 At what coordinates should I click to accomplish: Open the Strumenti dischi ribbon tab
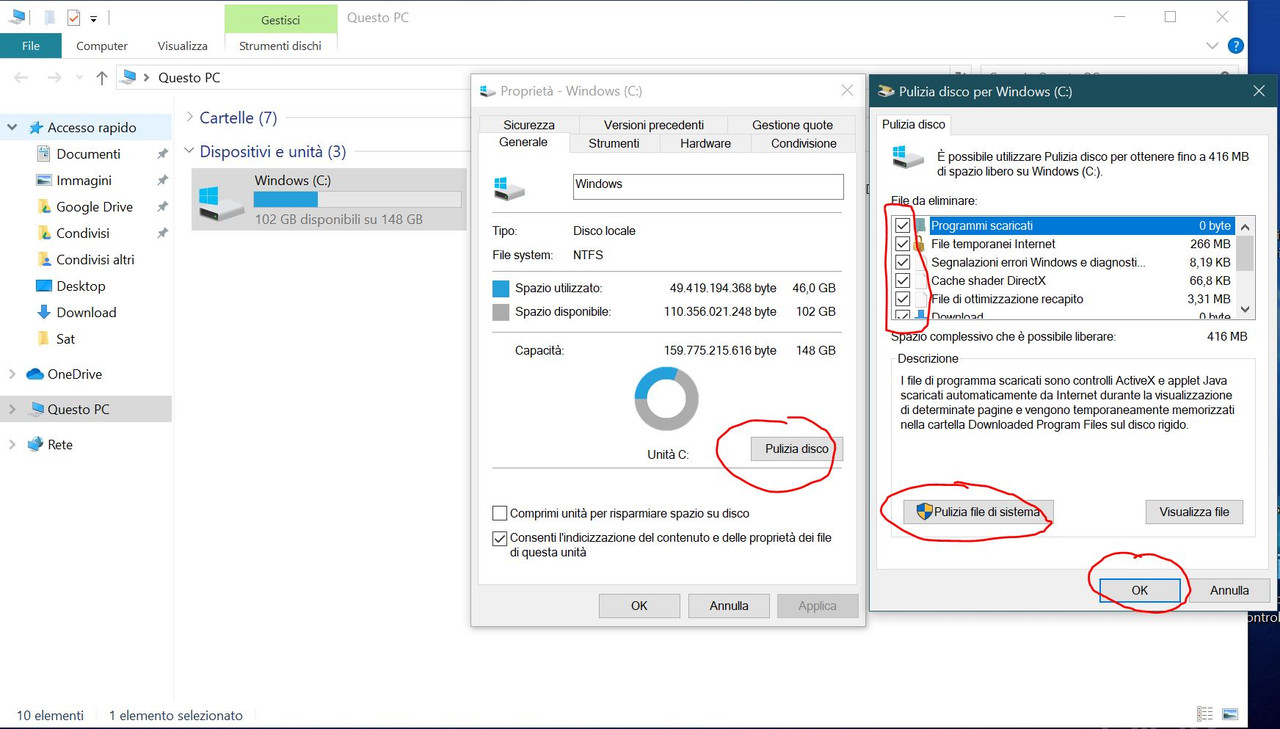coord(280,45)
